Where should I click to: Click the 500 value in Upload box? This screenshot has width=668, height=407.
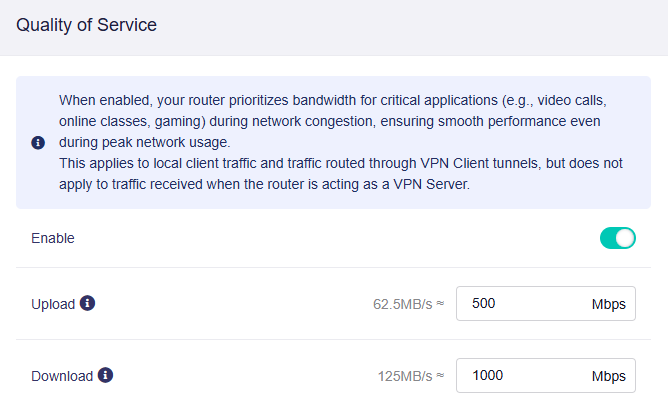(484, 304)
